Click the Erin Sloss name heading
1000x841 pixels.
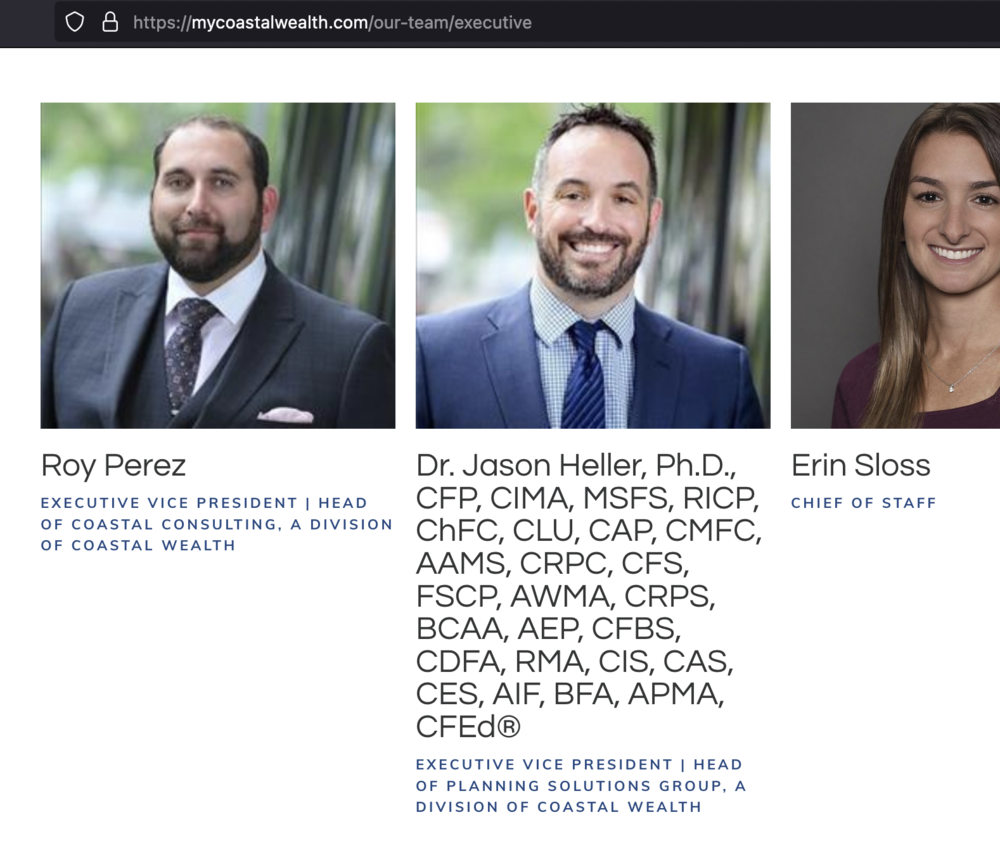coord(861,465)
